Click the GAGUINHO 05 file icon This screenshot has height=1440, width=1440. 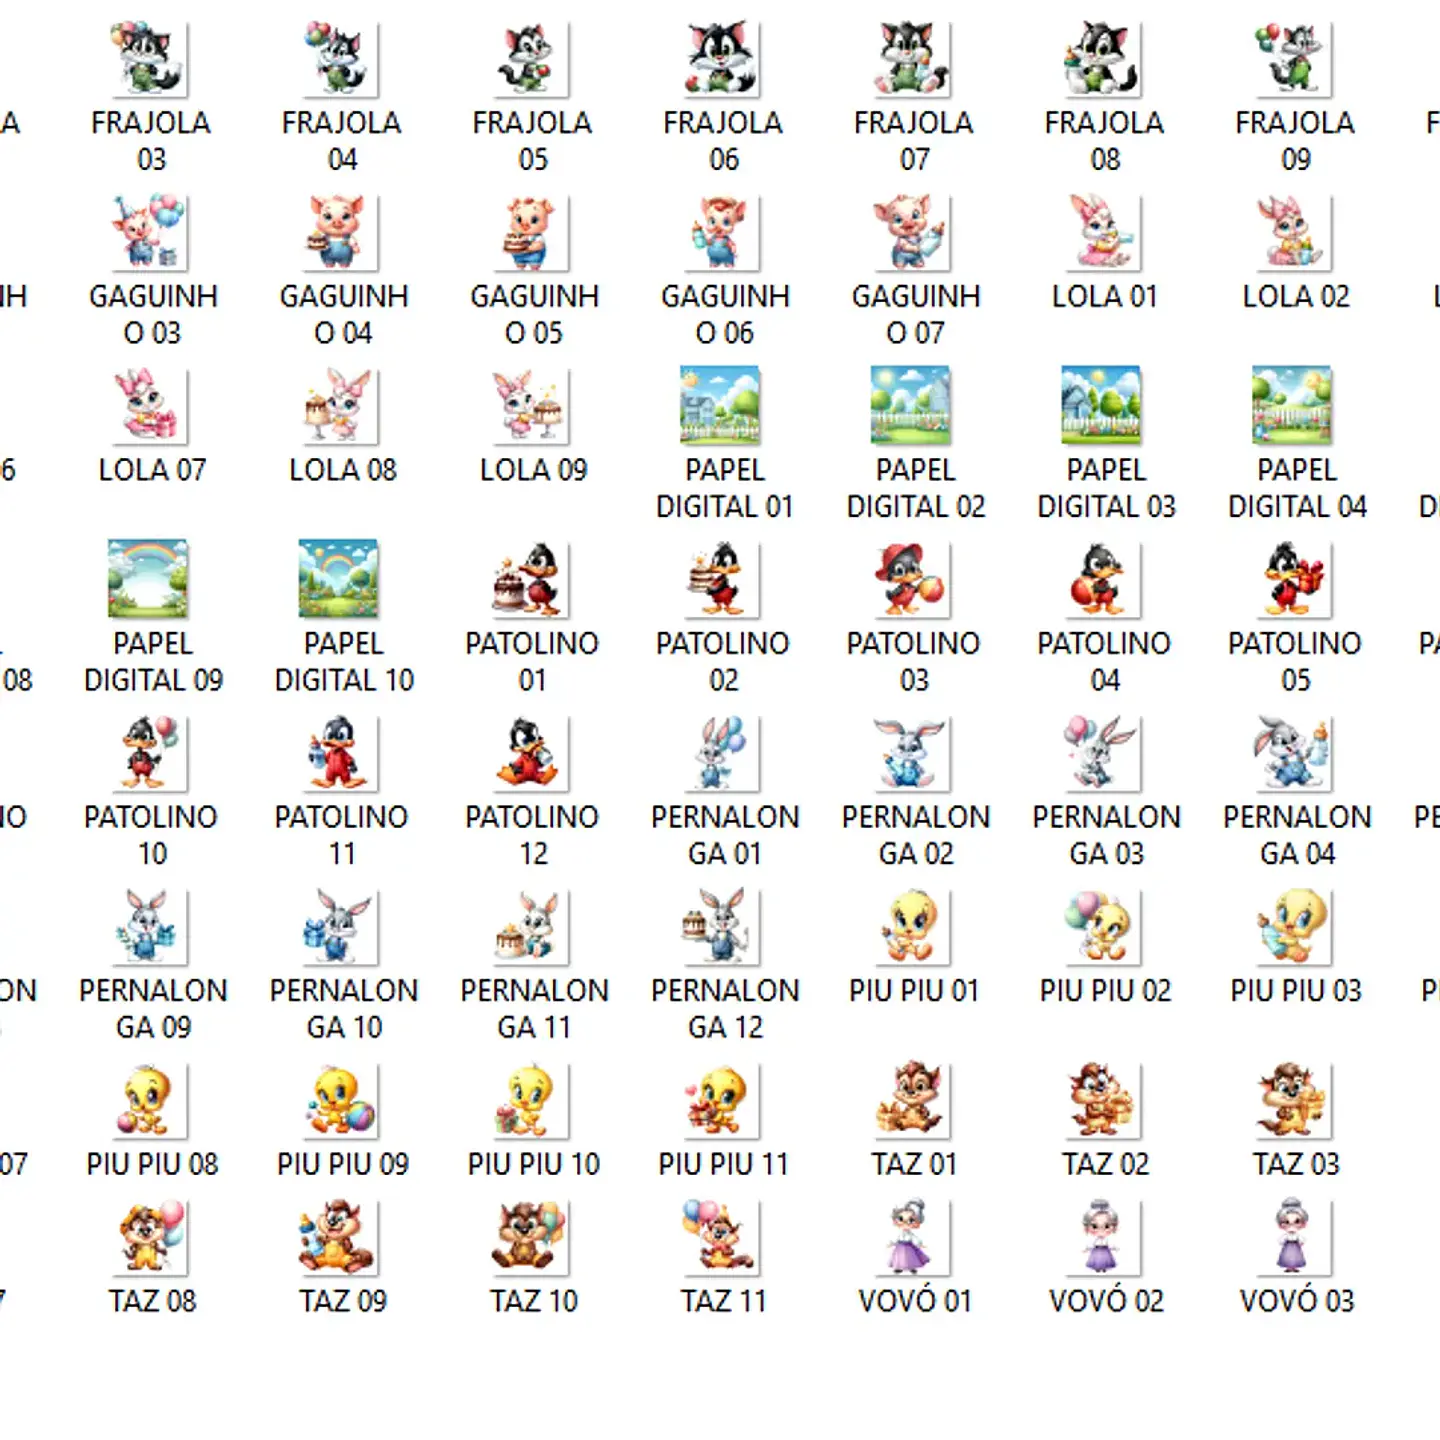(533, 233)
